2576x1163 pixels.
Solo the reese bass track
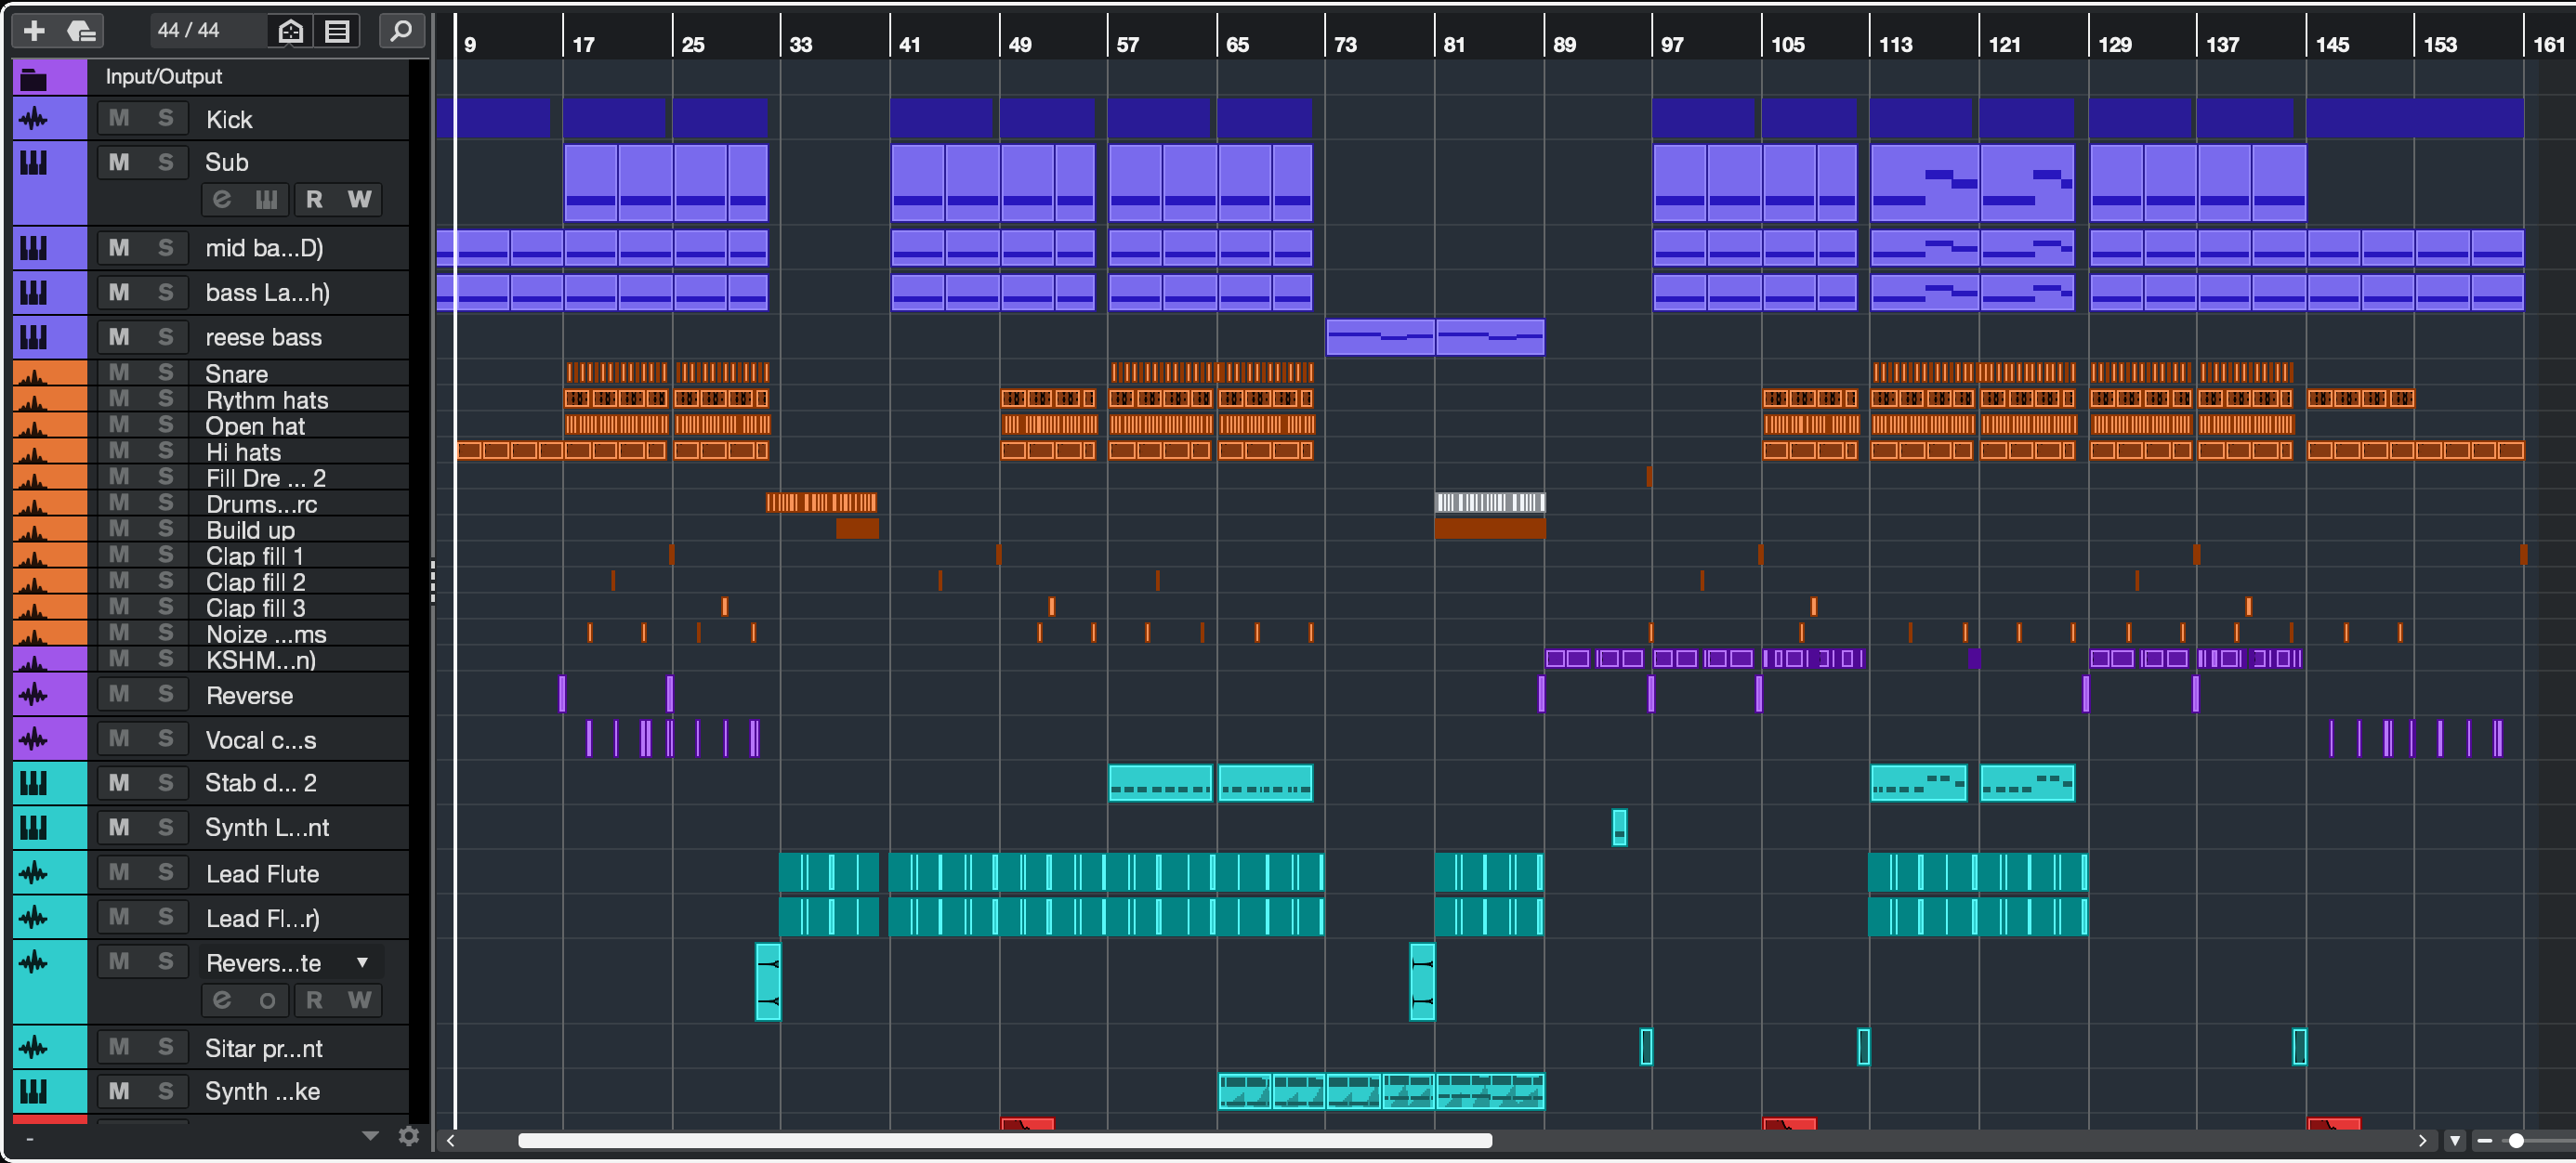click(166, 337)
